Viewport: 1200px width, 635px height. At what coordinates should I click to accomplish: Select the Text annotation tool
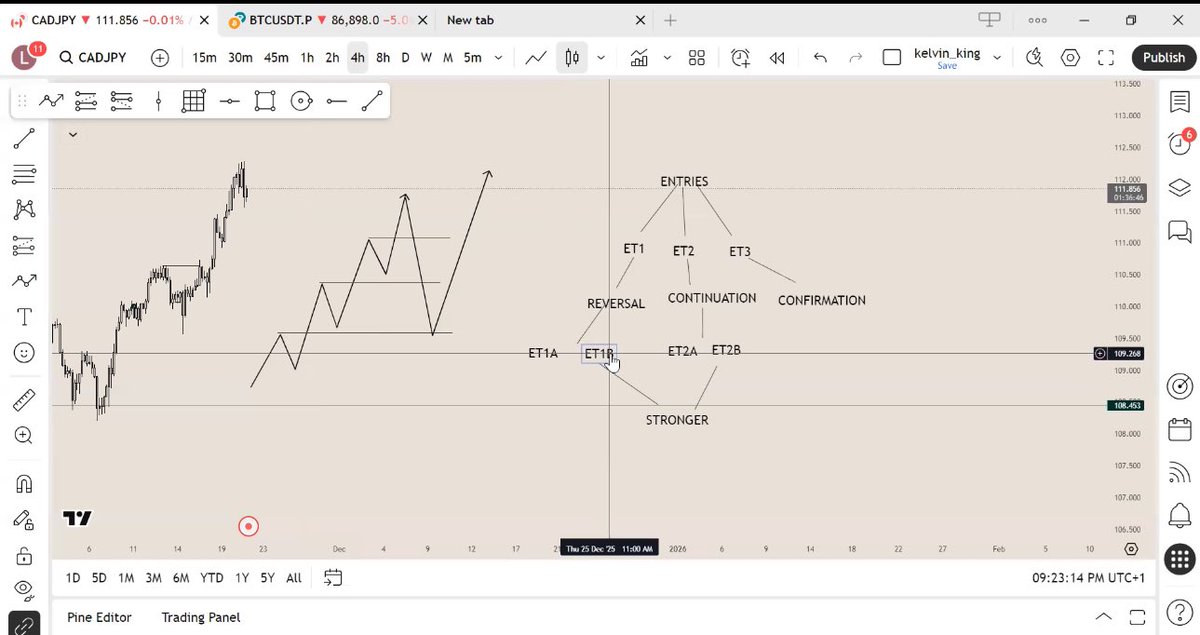point(24,317)
